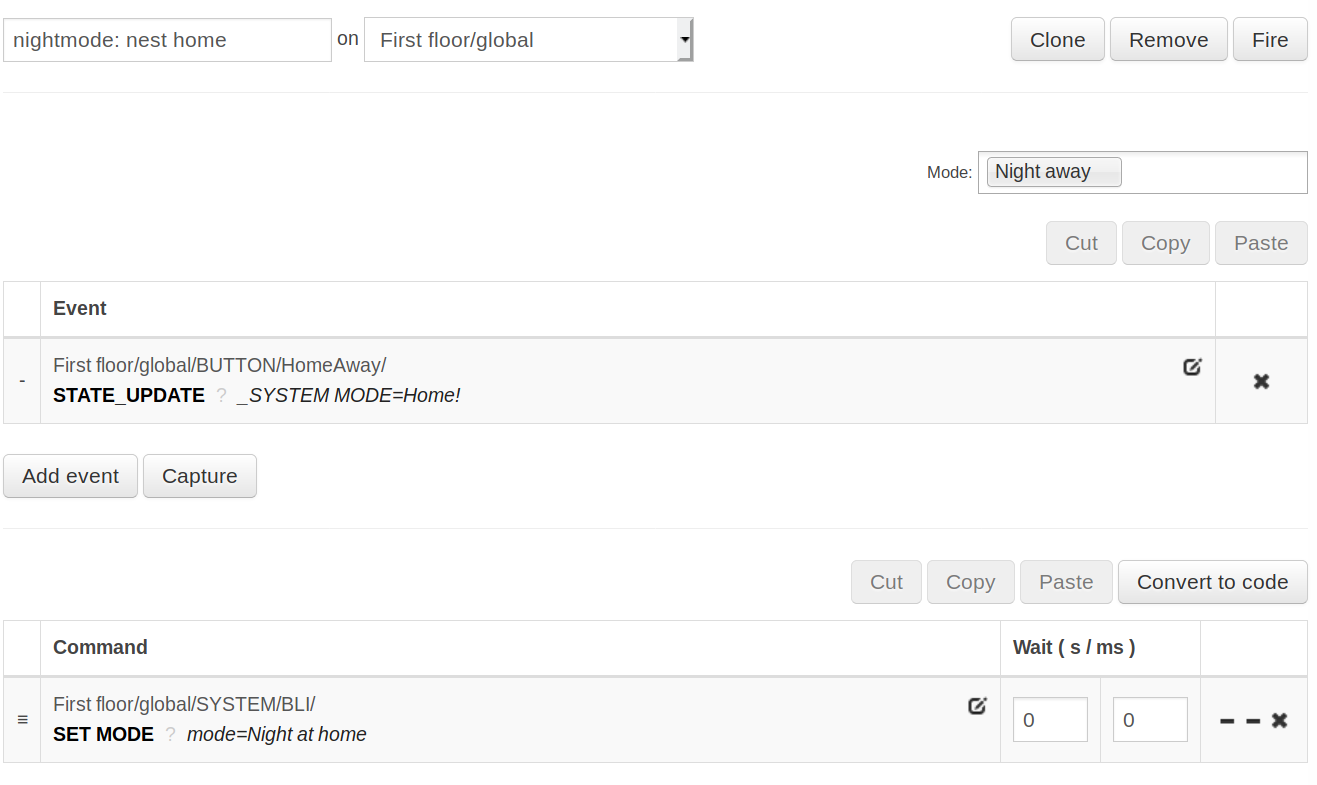Select the Night away mode tag
This screenshot has width=1317, height=785.
tap(1053, 172)
